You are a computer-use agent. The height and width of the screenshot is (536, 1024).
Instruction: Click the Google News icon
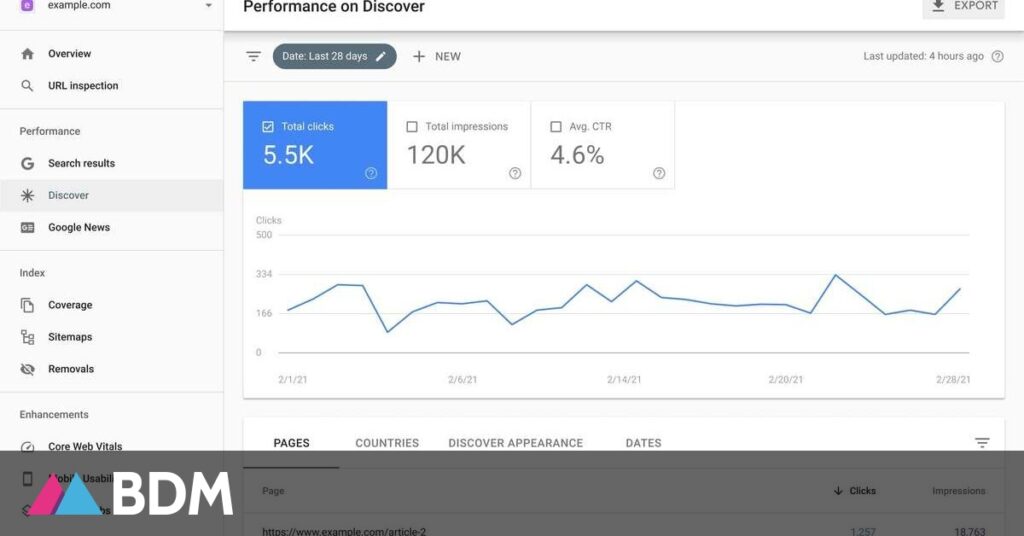(x=27, y=227)
